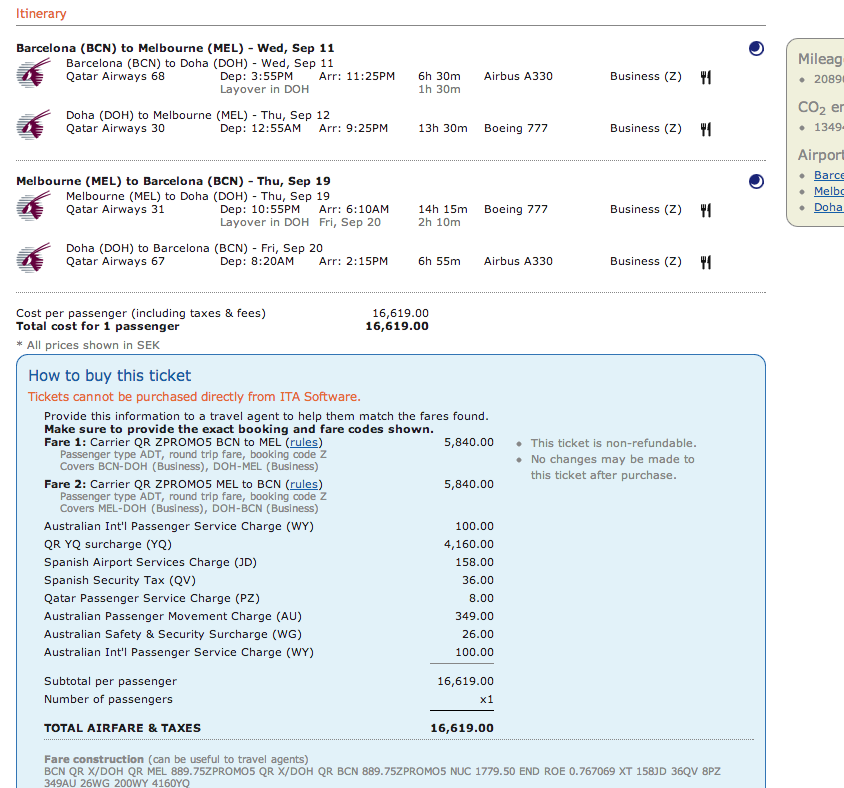
Task: Click 'Spanish Security Tax (QV)' line
Action: (120, 580)
